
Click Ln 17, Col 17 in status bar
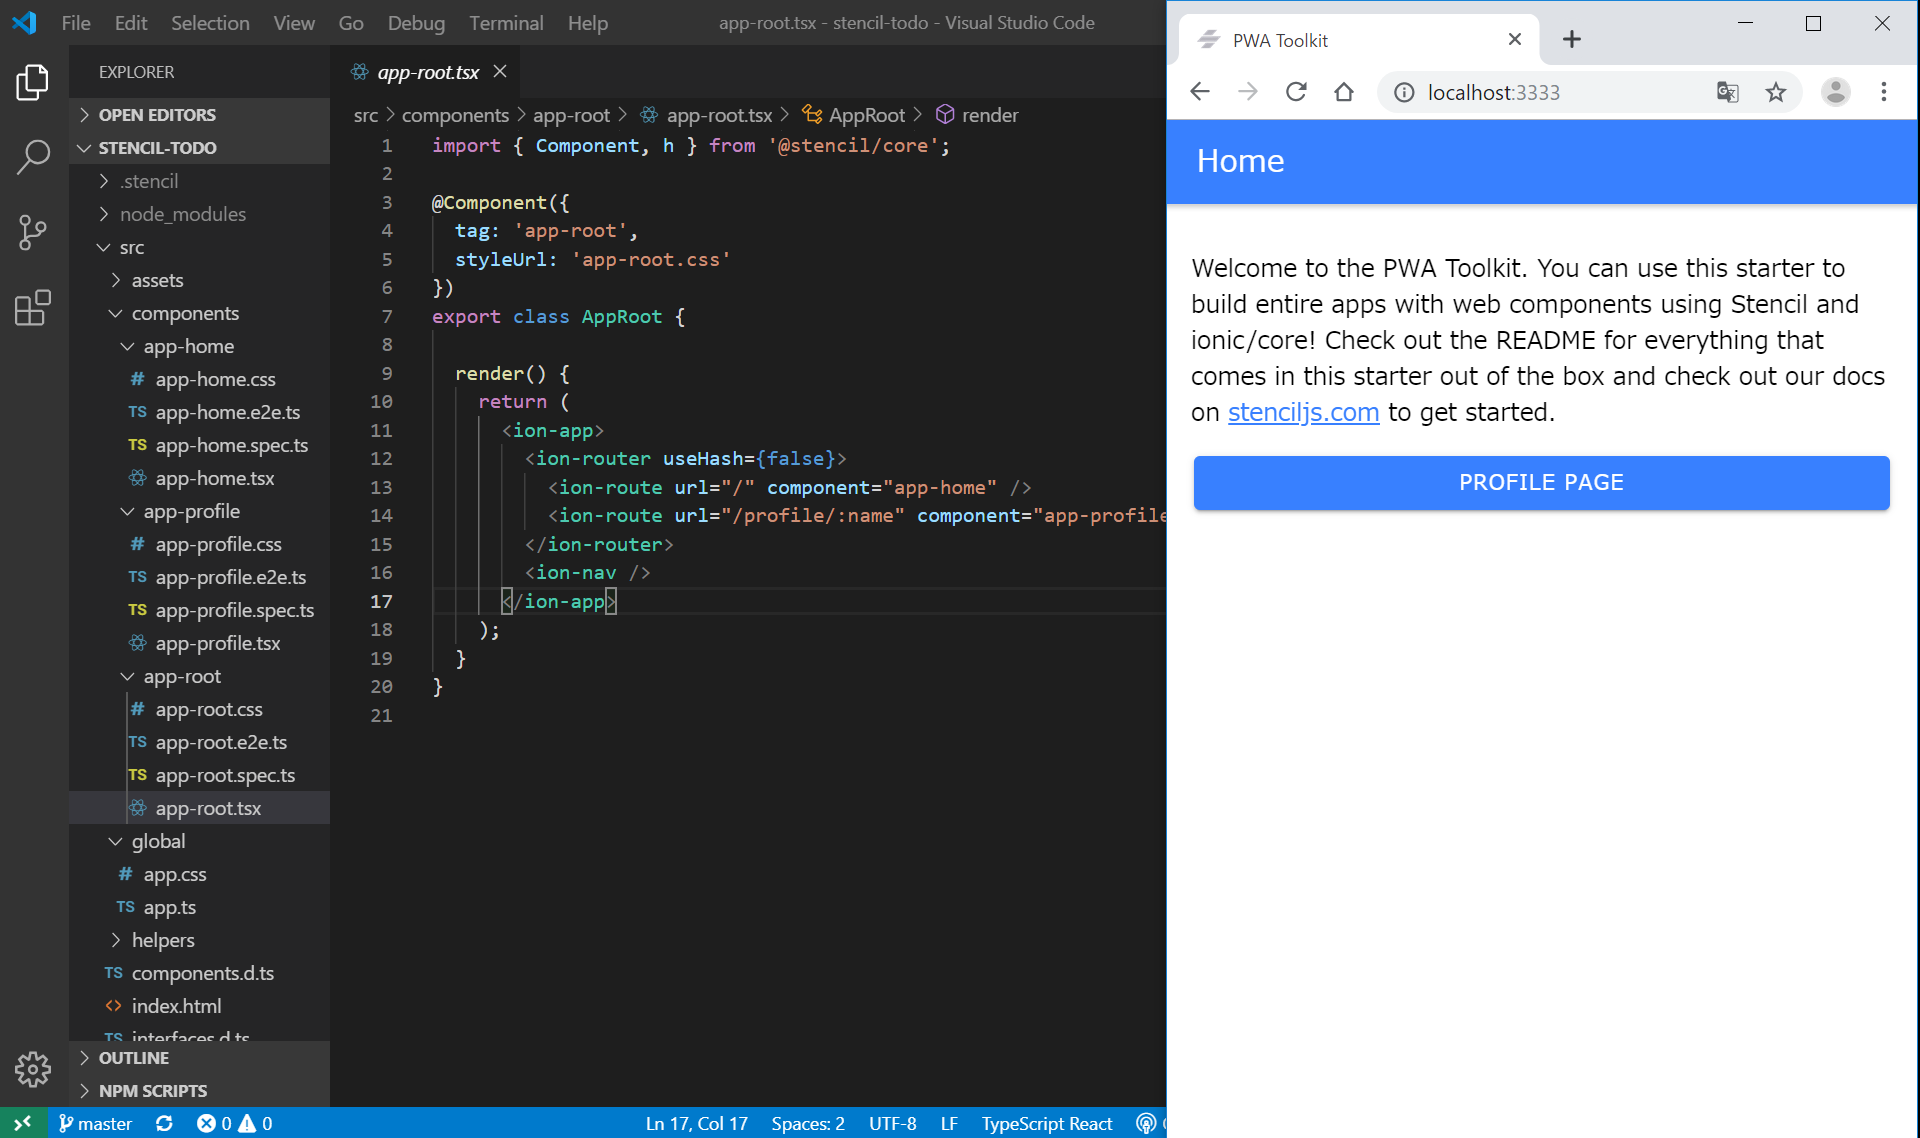(696, 1123)
